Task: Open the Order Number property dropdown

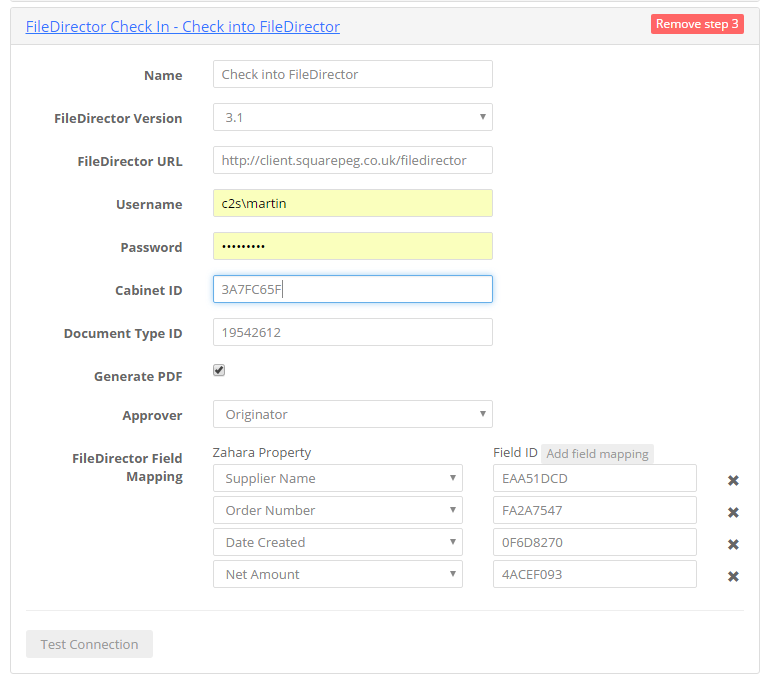Action: 338,510
